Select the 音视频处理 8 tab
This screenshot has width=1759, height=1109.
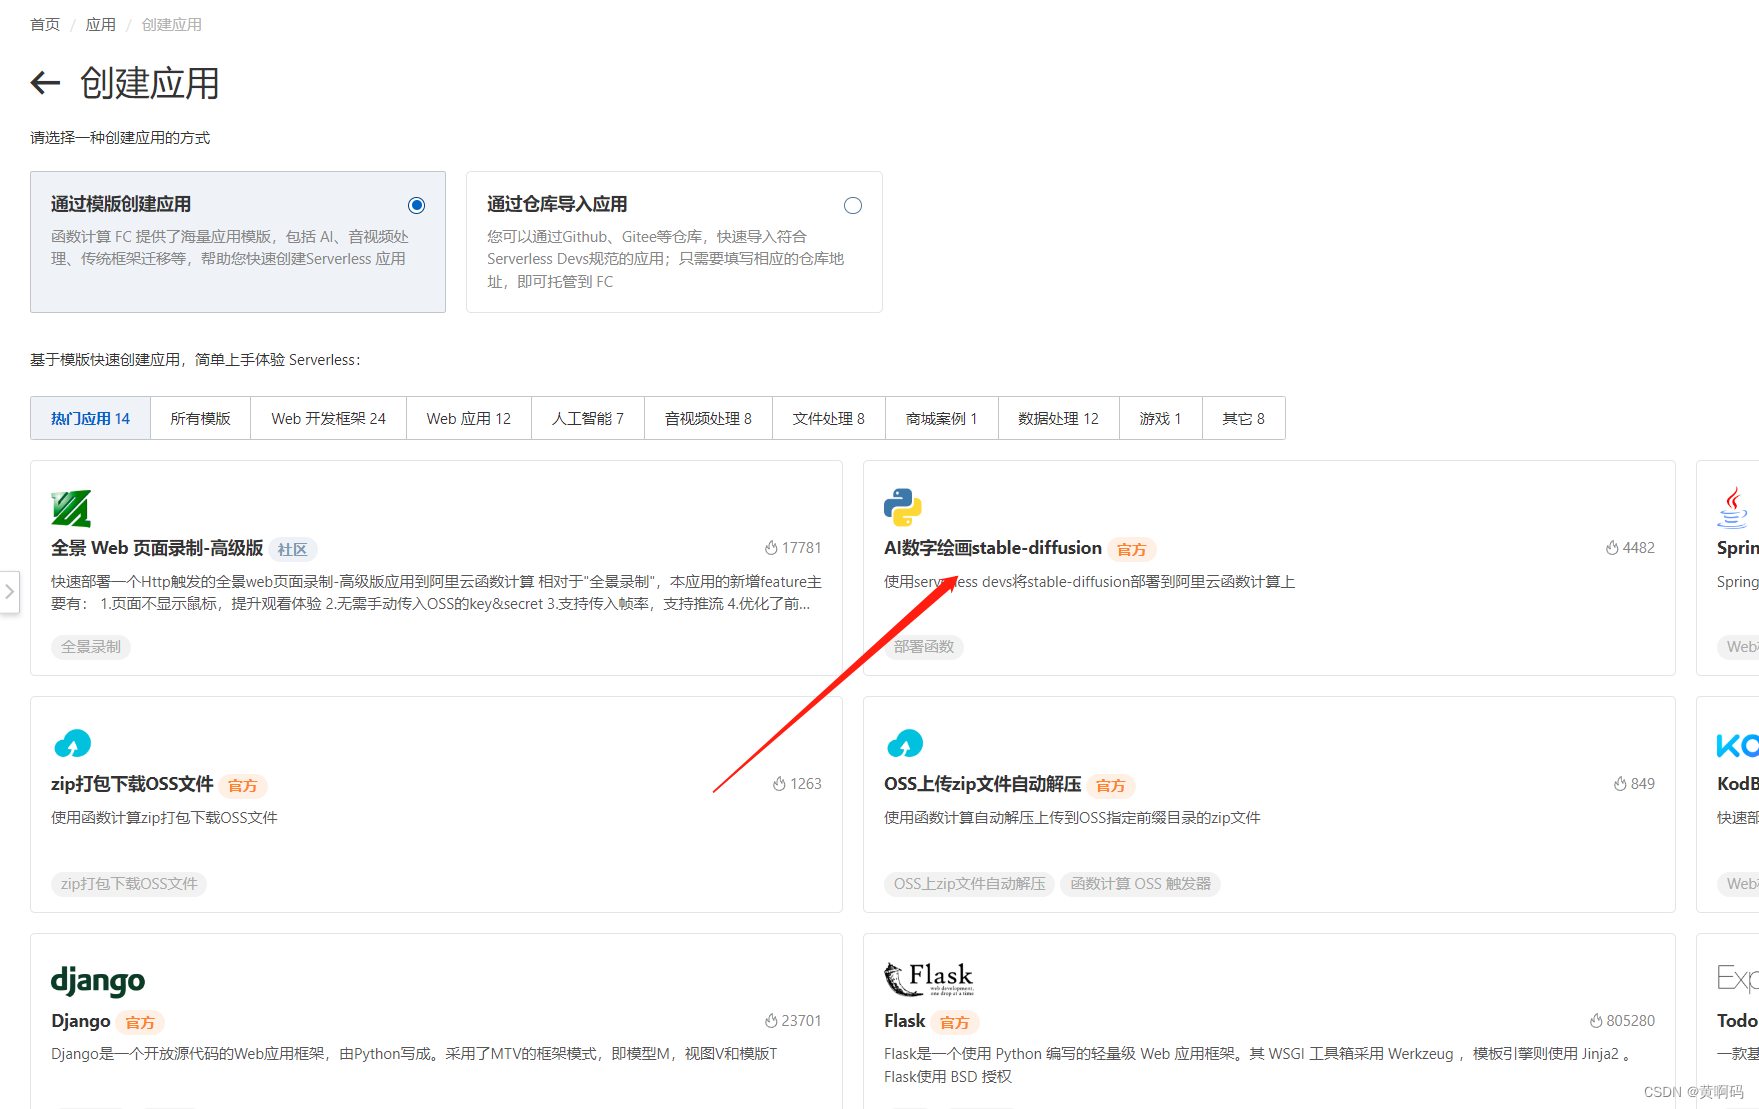(x=708, y=418)
